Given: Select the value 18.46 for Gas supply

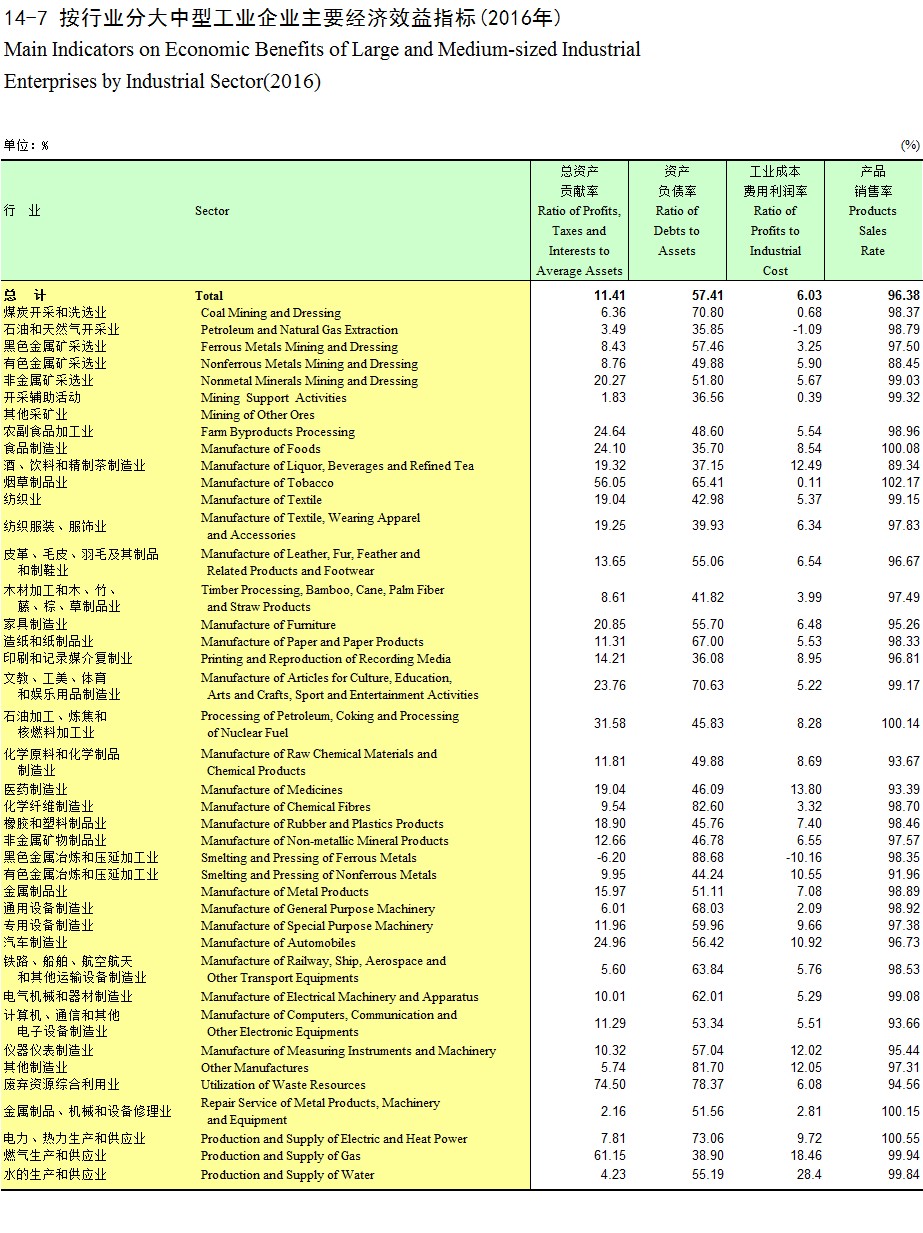Looking at the screenshot, I should (806, 1156).
